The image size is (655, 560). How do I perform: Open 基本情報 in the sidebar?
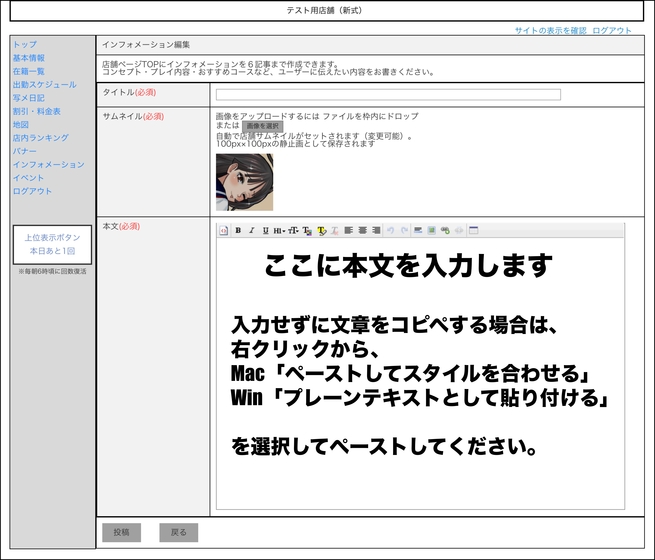pyautogui.click(x=28, y=58)
